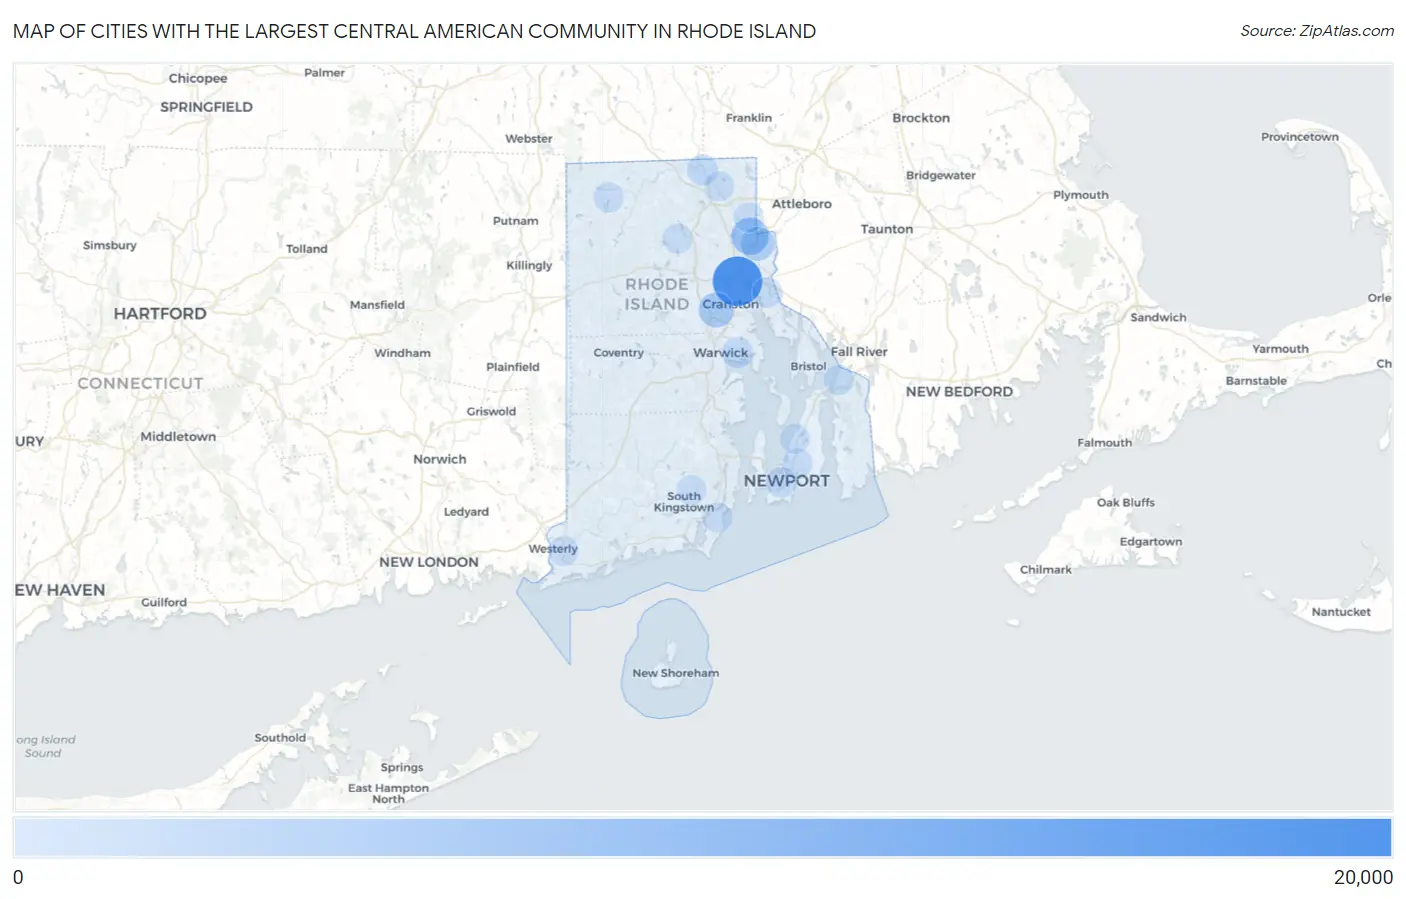Image resolution: width=1406 pixels, height=899 pixels.
Task: Click the legend minimum value 0
Action: click(x=18, y=878)
